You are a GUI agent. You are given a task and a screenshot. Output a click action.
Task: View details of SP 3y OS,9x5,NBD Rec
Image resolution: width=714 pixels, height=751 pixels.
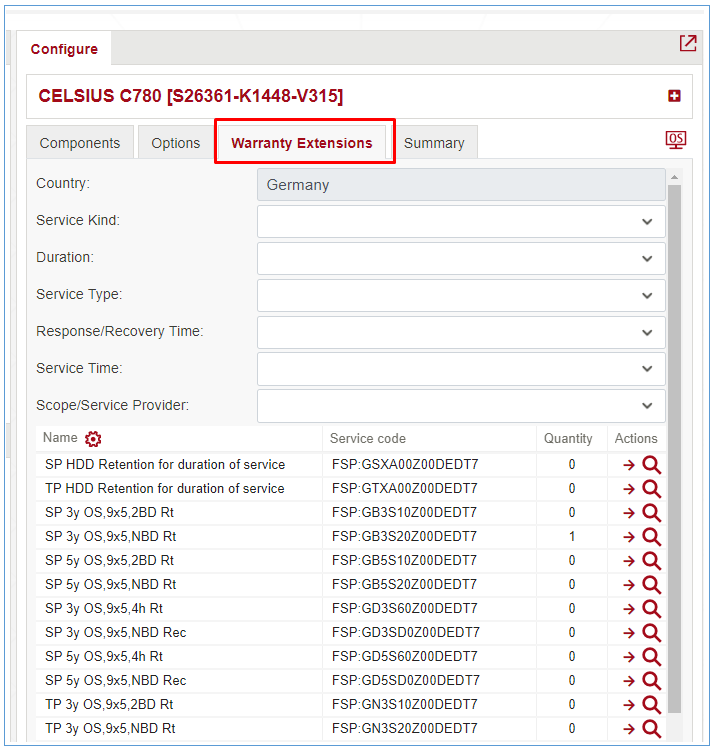(652, 632)
